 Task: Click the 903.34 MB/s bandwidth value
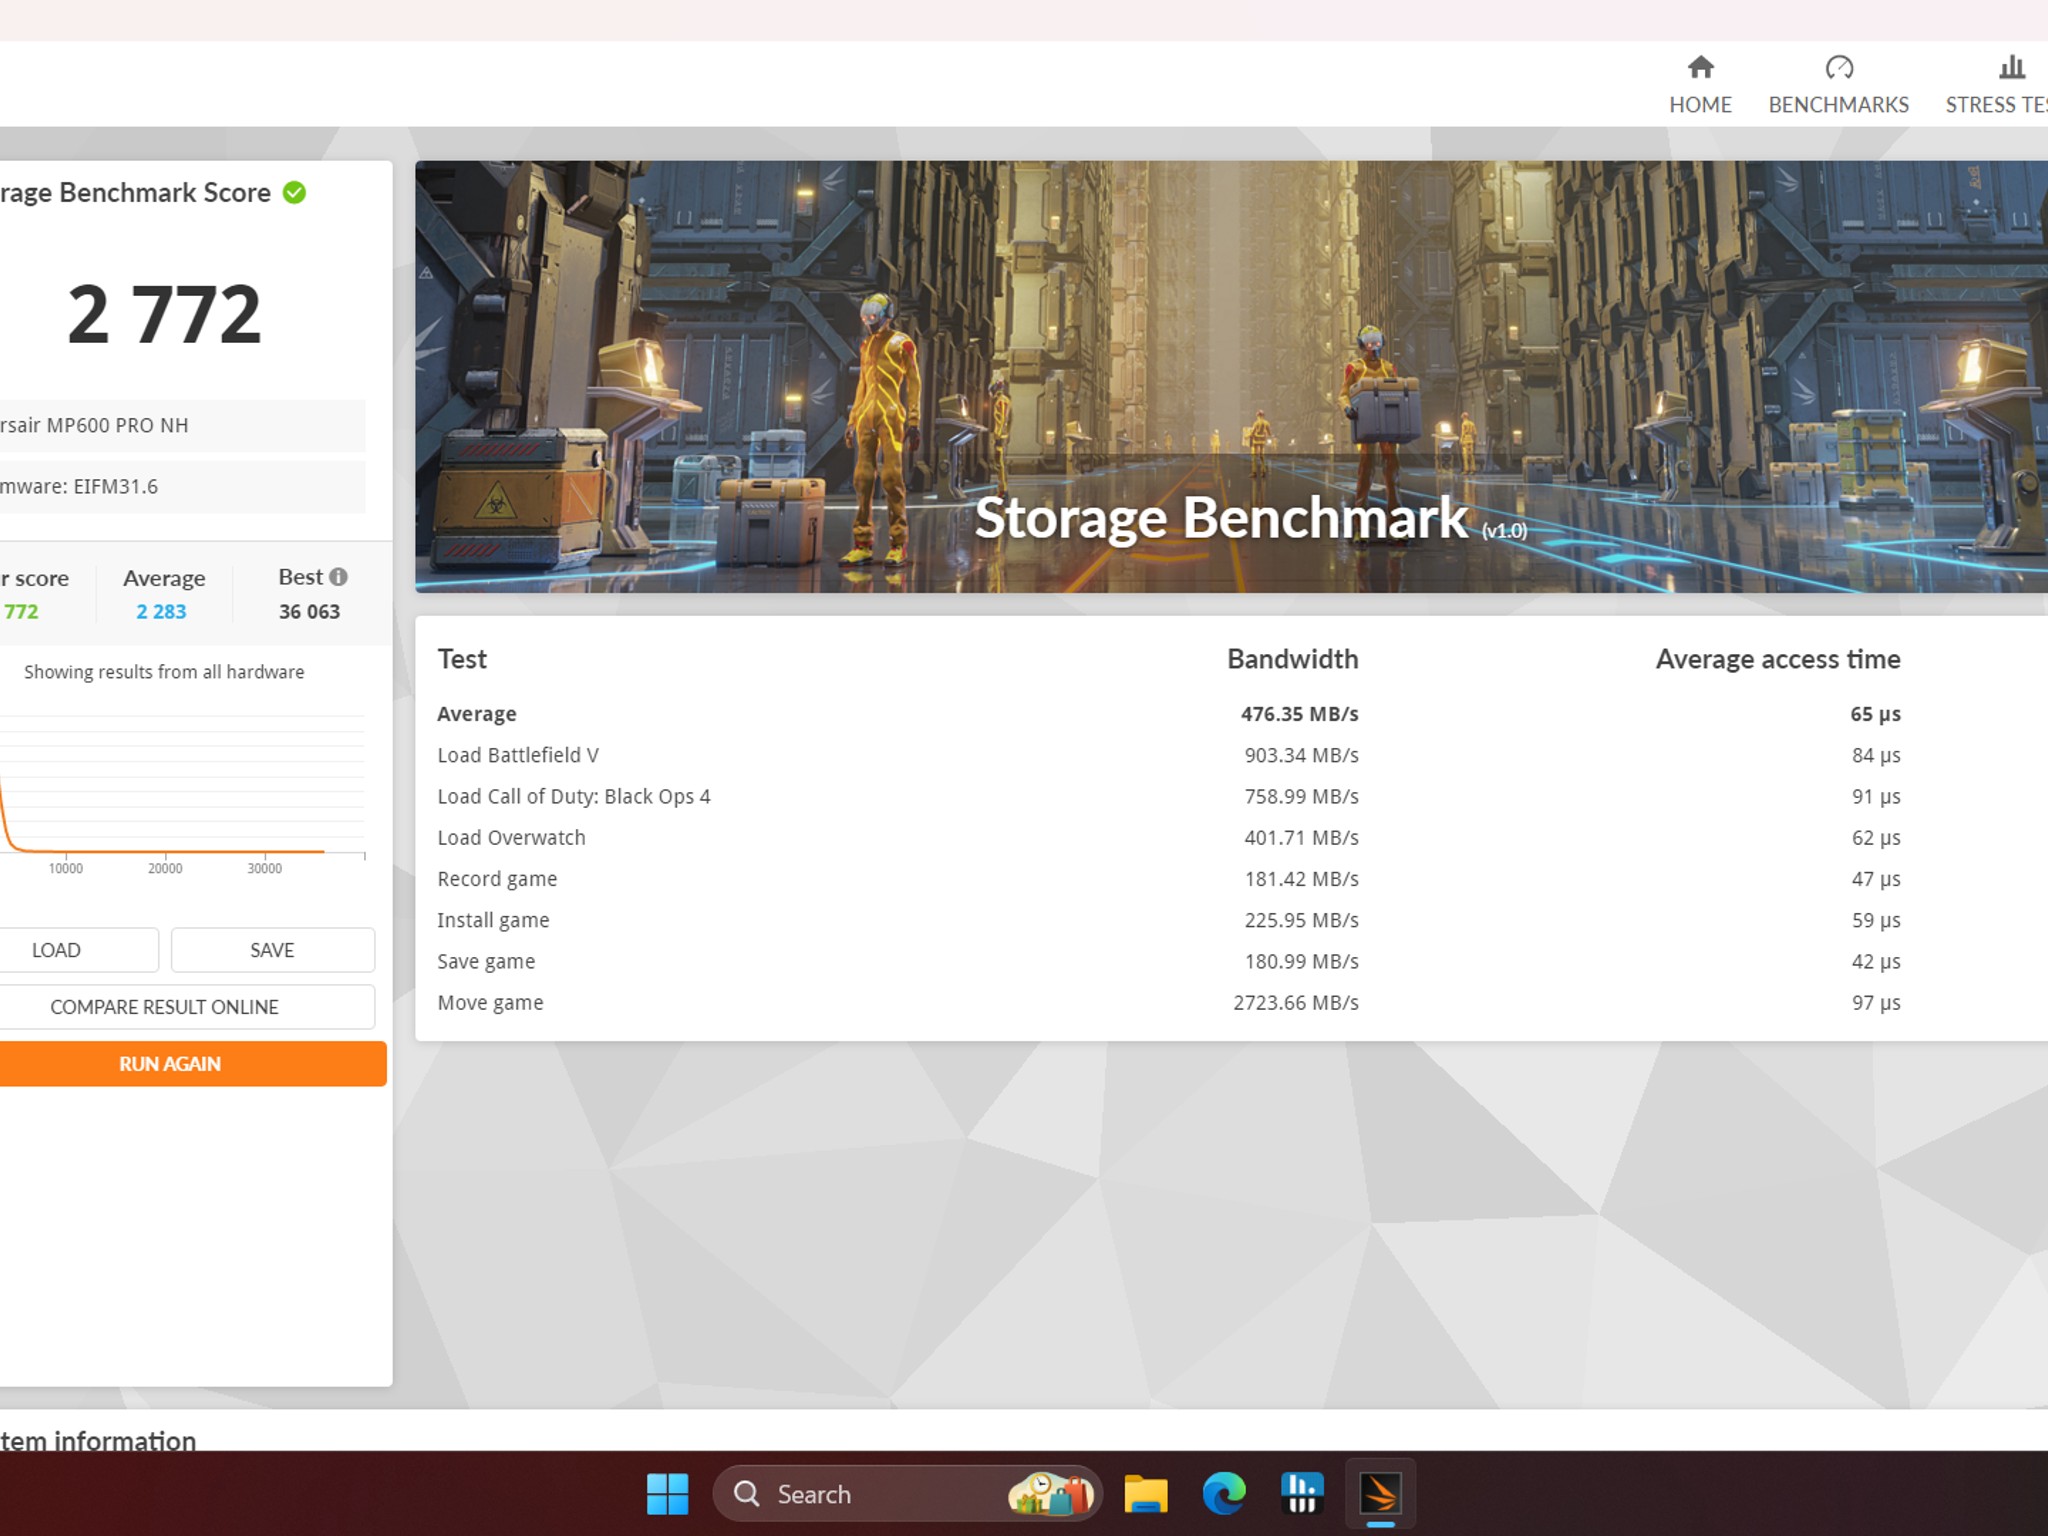click(1301, 755)
